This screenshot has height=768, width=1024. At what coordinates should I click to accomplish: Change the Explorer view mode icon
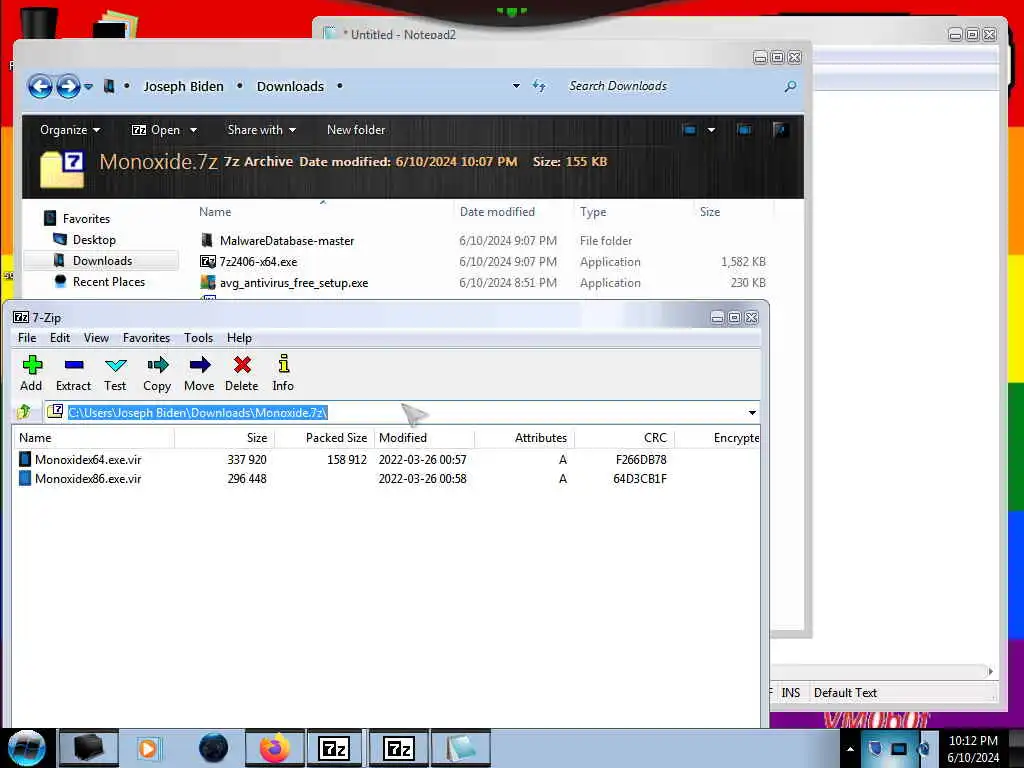click(689, 130)
